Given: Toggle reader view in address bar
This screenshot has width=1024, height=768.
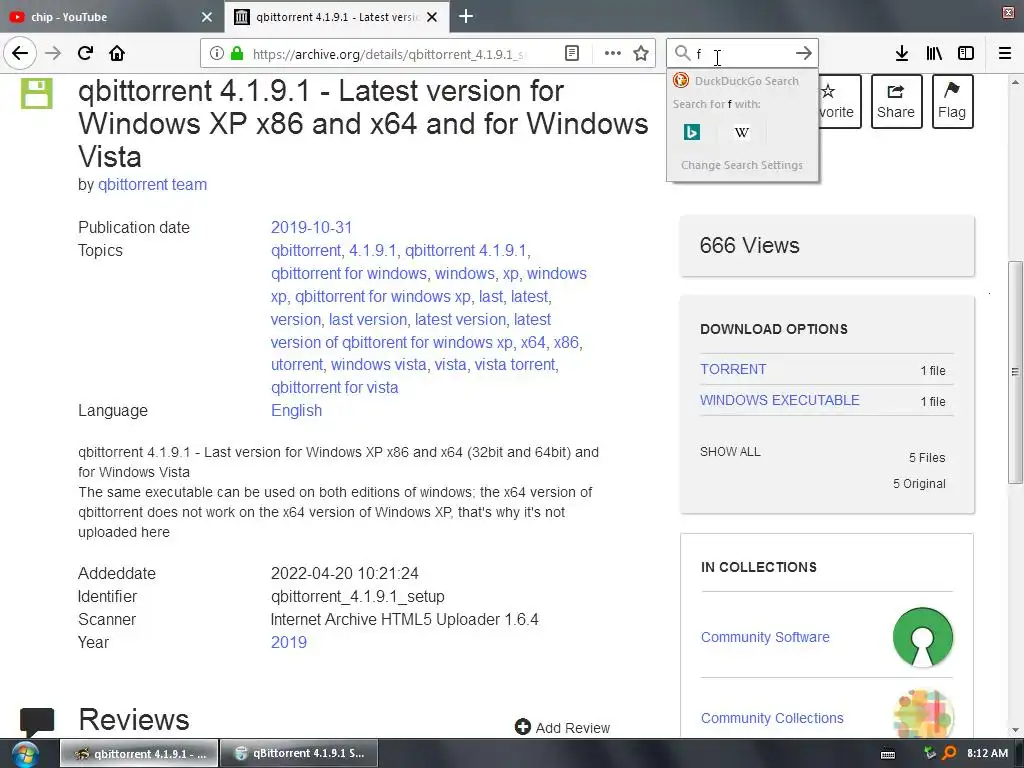Looking at the screenshot, I should click(x=571, y=53).
